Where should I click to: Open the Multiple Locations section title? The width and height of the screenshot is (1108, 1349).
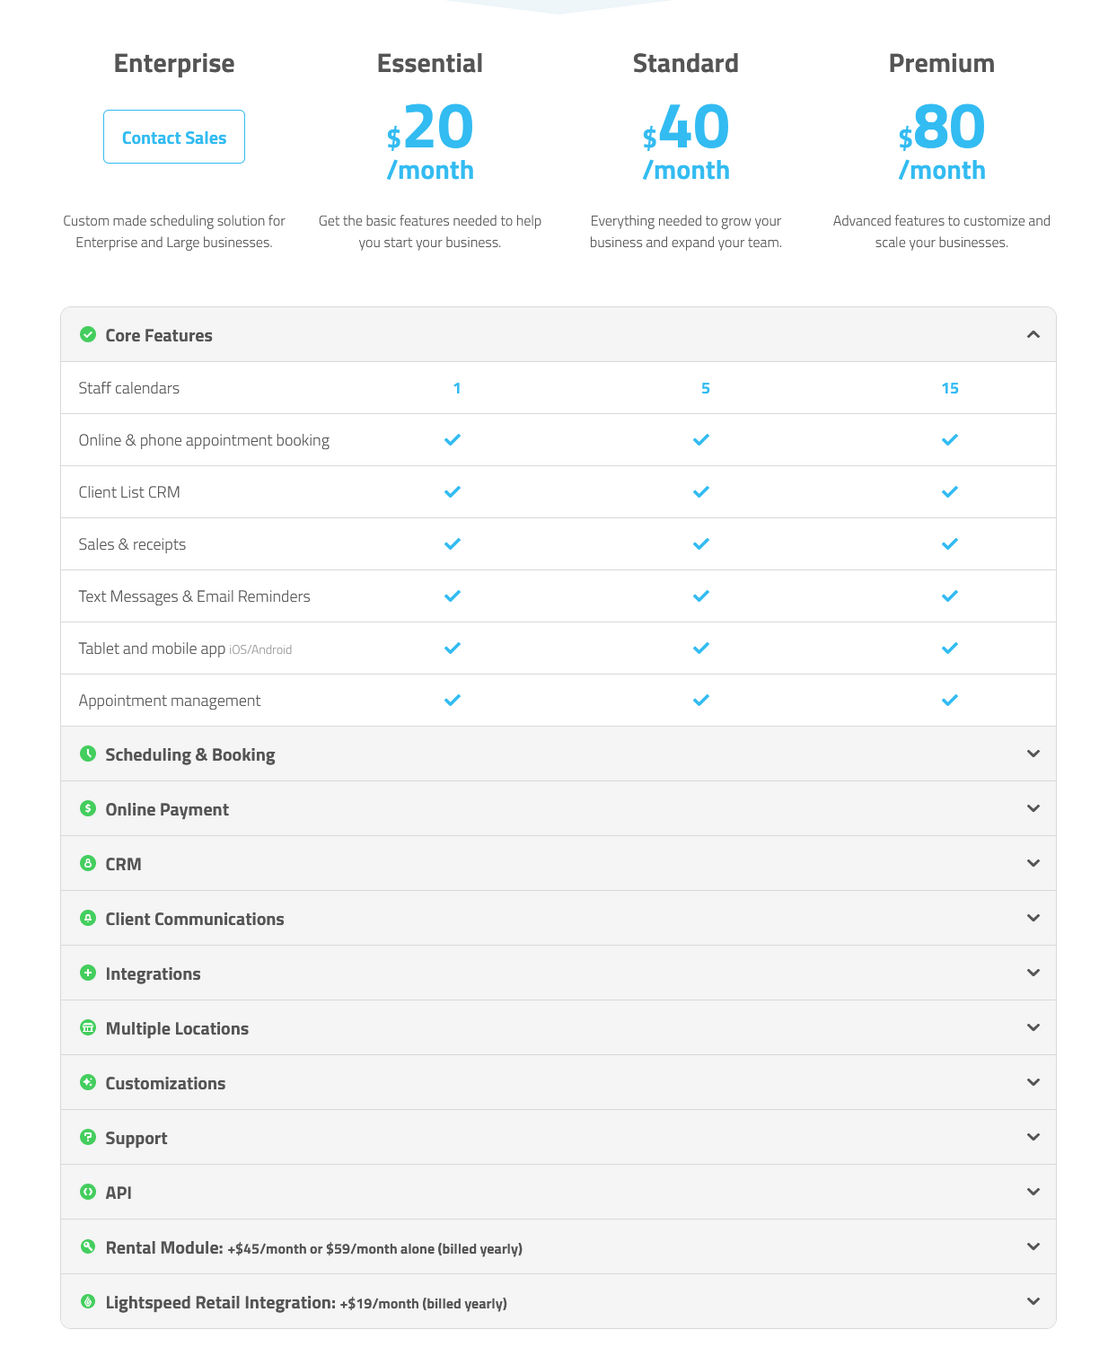click(x=177, y=1028)
